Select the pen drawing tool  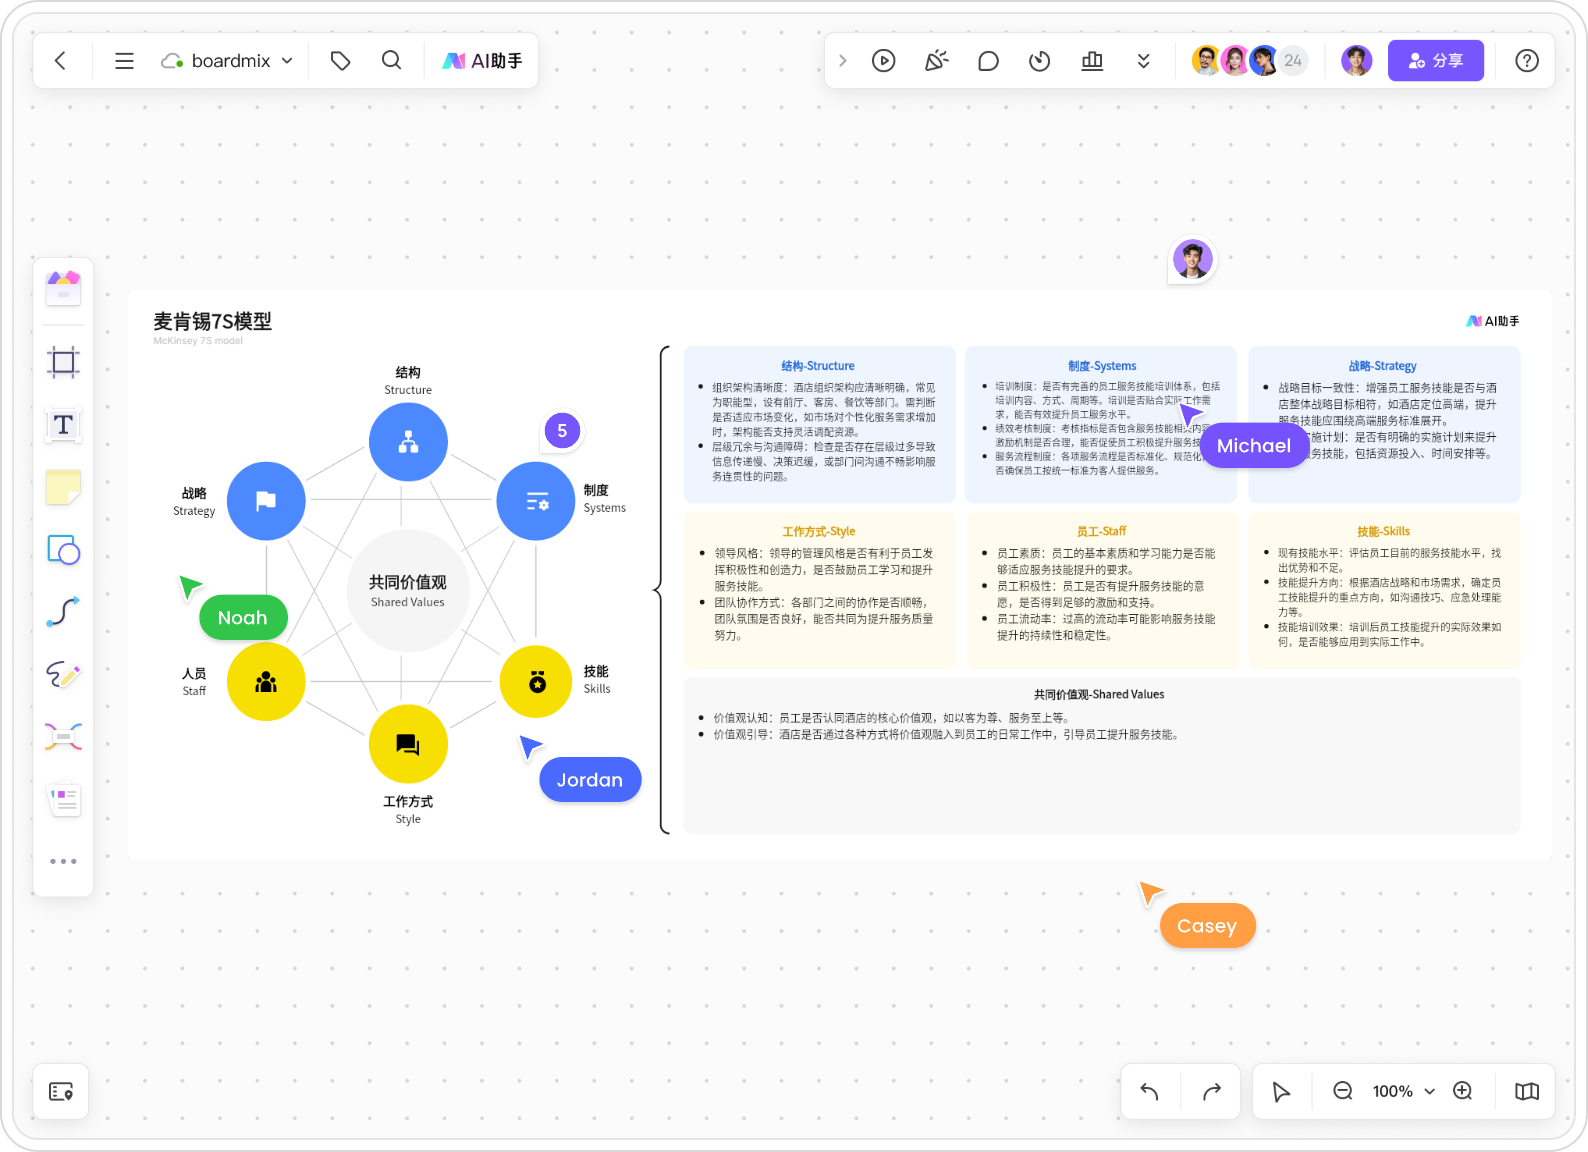(x=64, y=675)
